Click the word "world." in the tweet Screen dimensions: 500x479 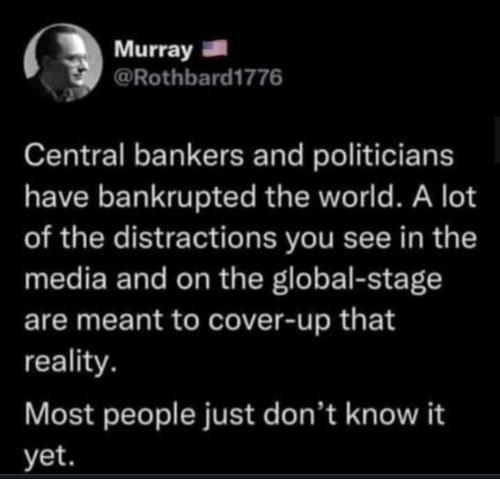(x=359, y=197)
